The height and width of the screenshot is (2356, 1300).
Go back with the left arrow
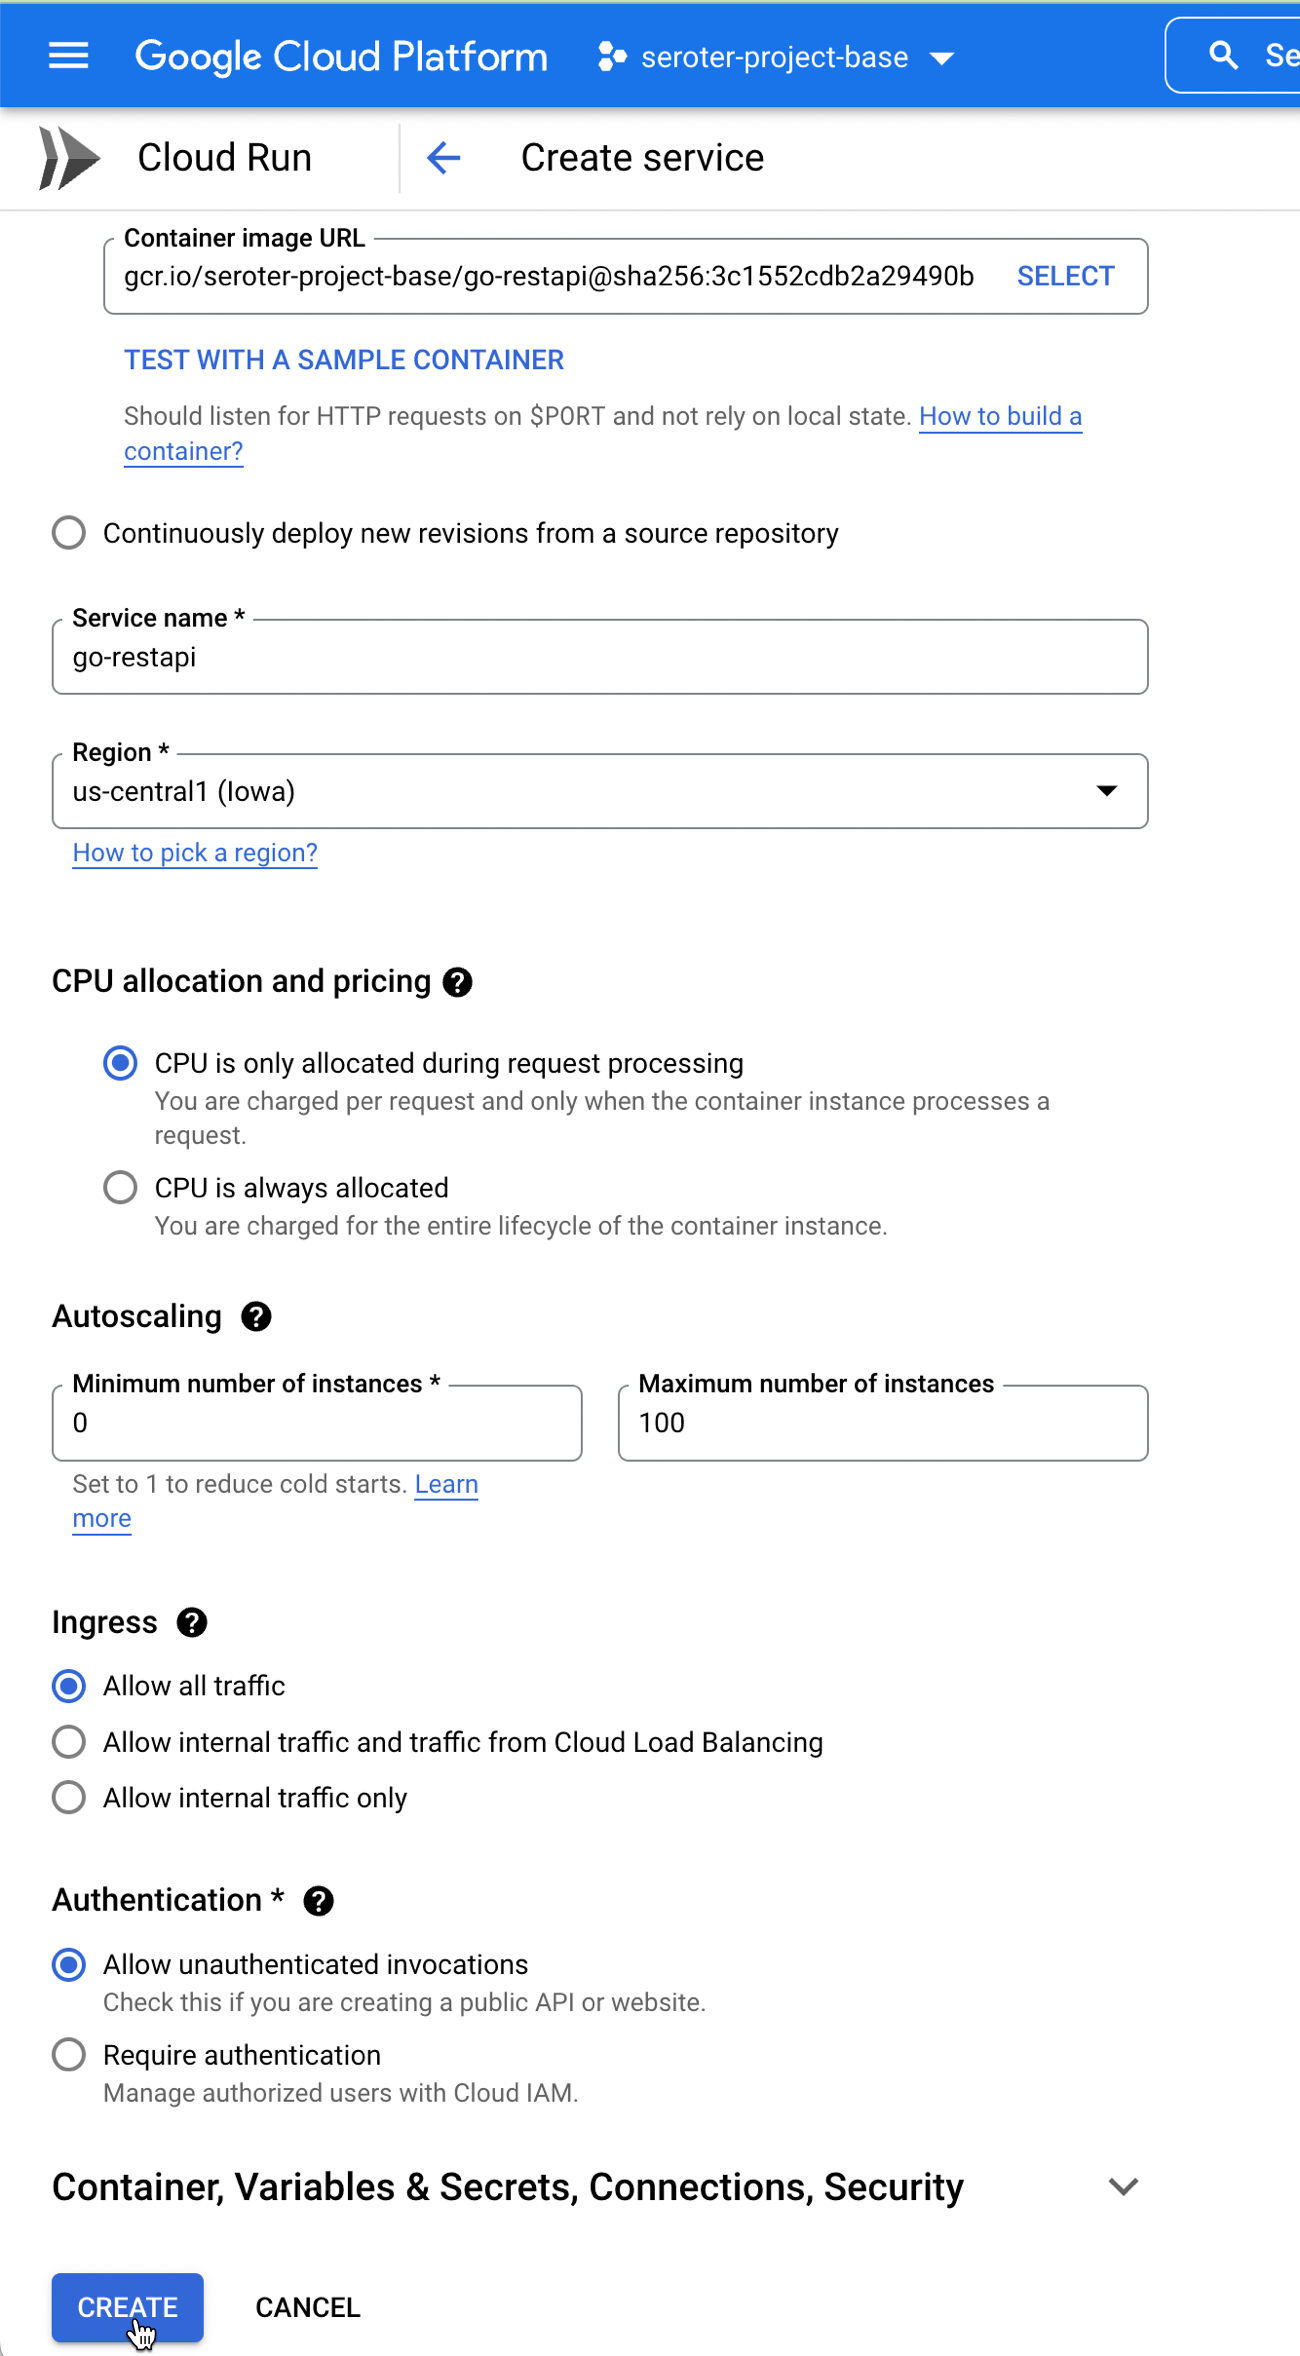tap(443, 158)
